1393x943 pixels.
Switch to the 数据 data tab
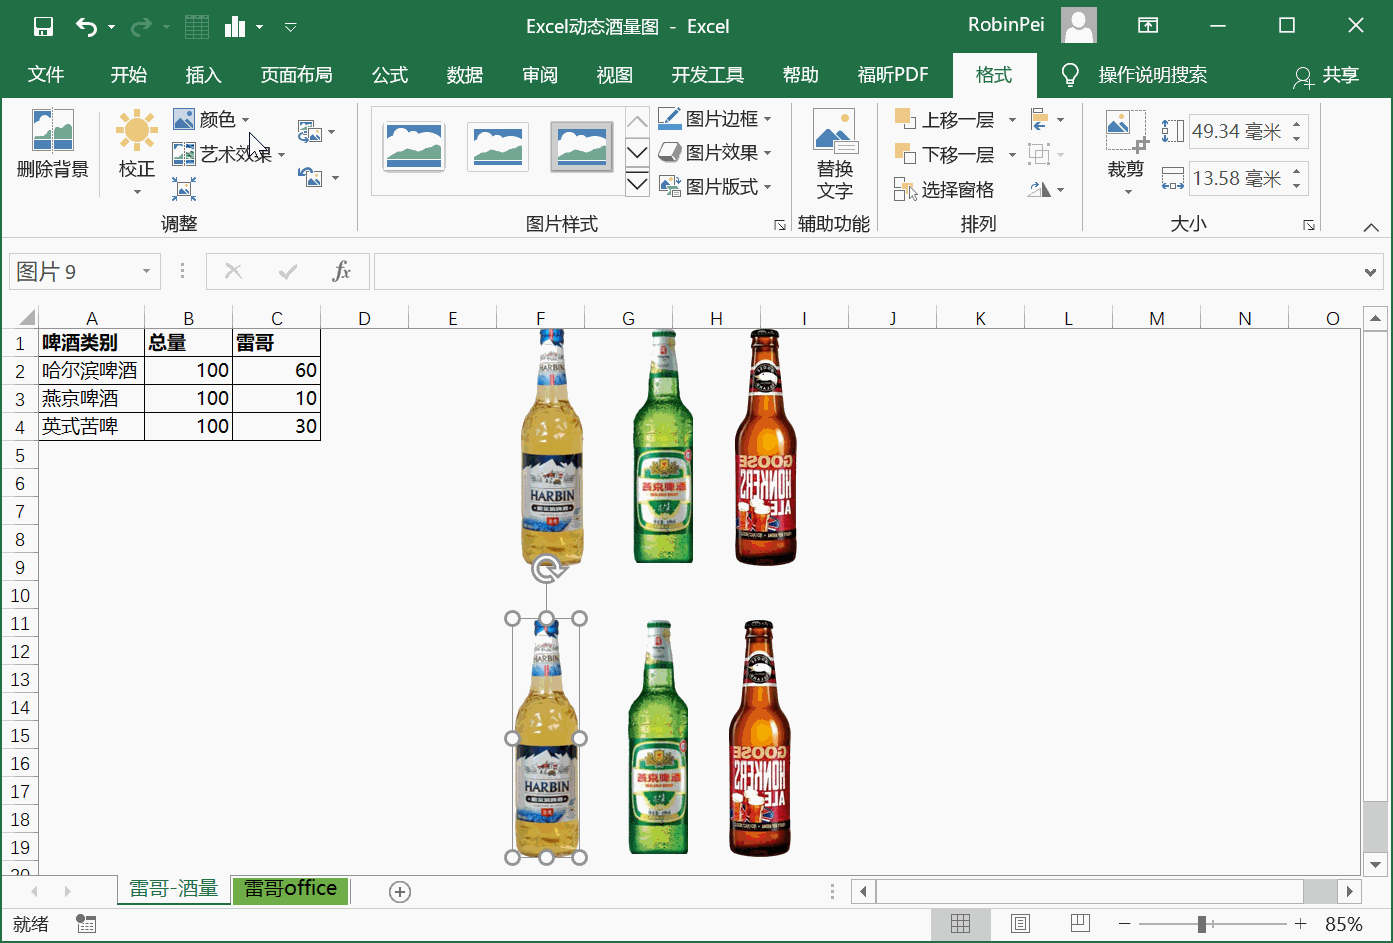pyautogui.click(x=465, y=75)
